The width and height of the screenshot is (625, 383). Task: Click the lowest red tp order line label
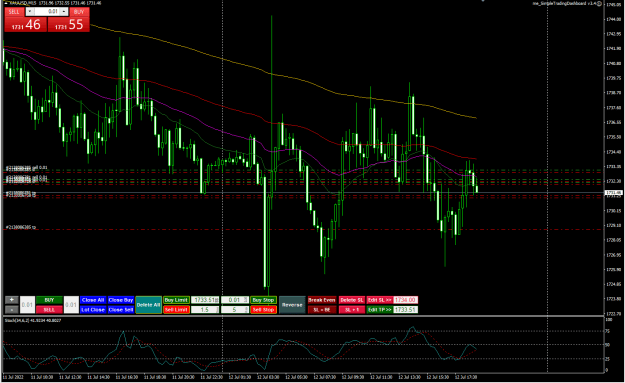(x=21, y=227)
